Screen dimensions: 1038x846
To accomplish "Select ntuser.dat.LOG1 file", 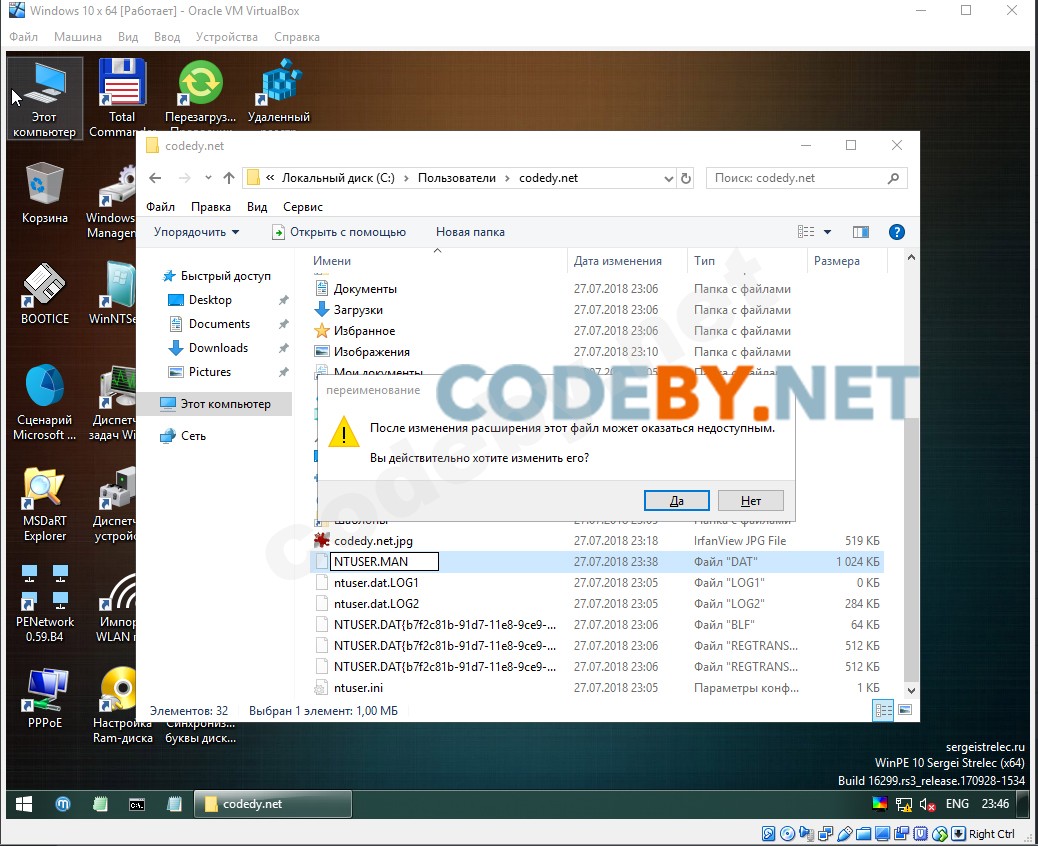I will 376,583.
